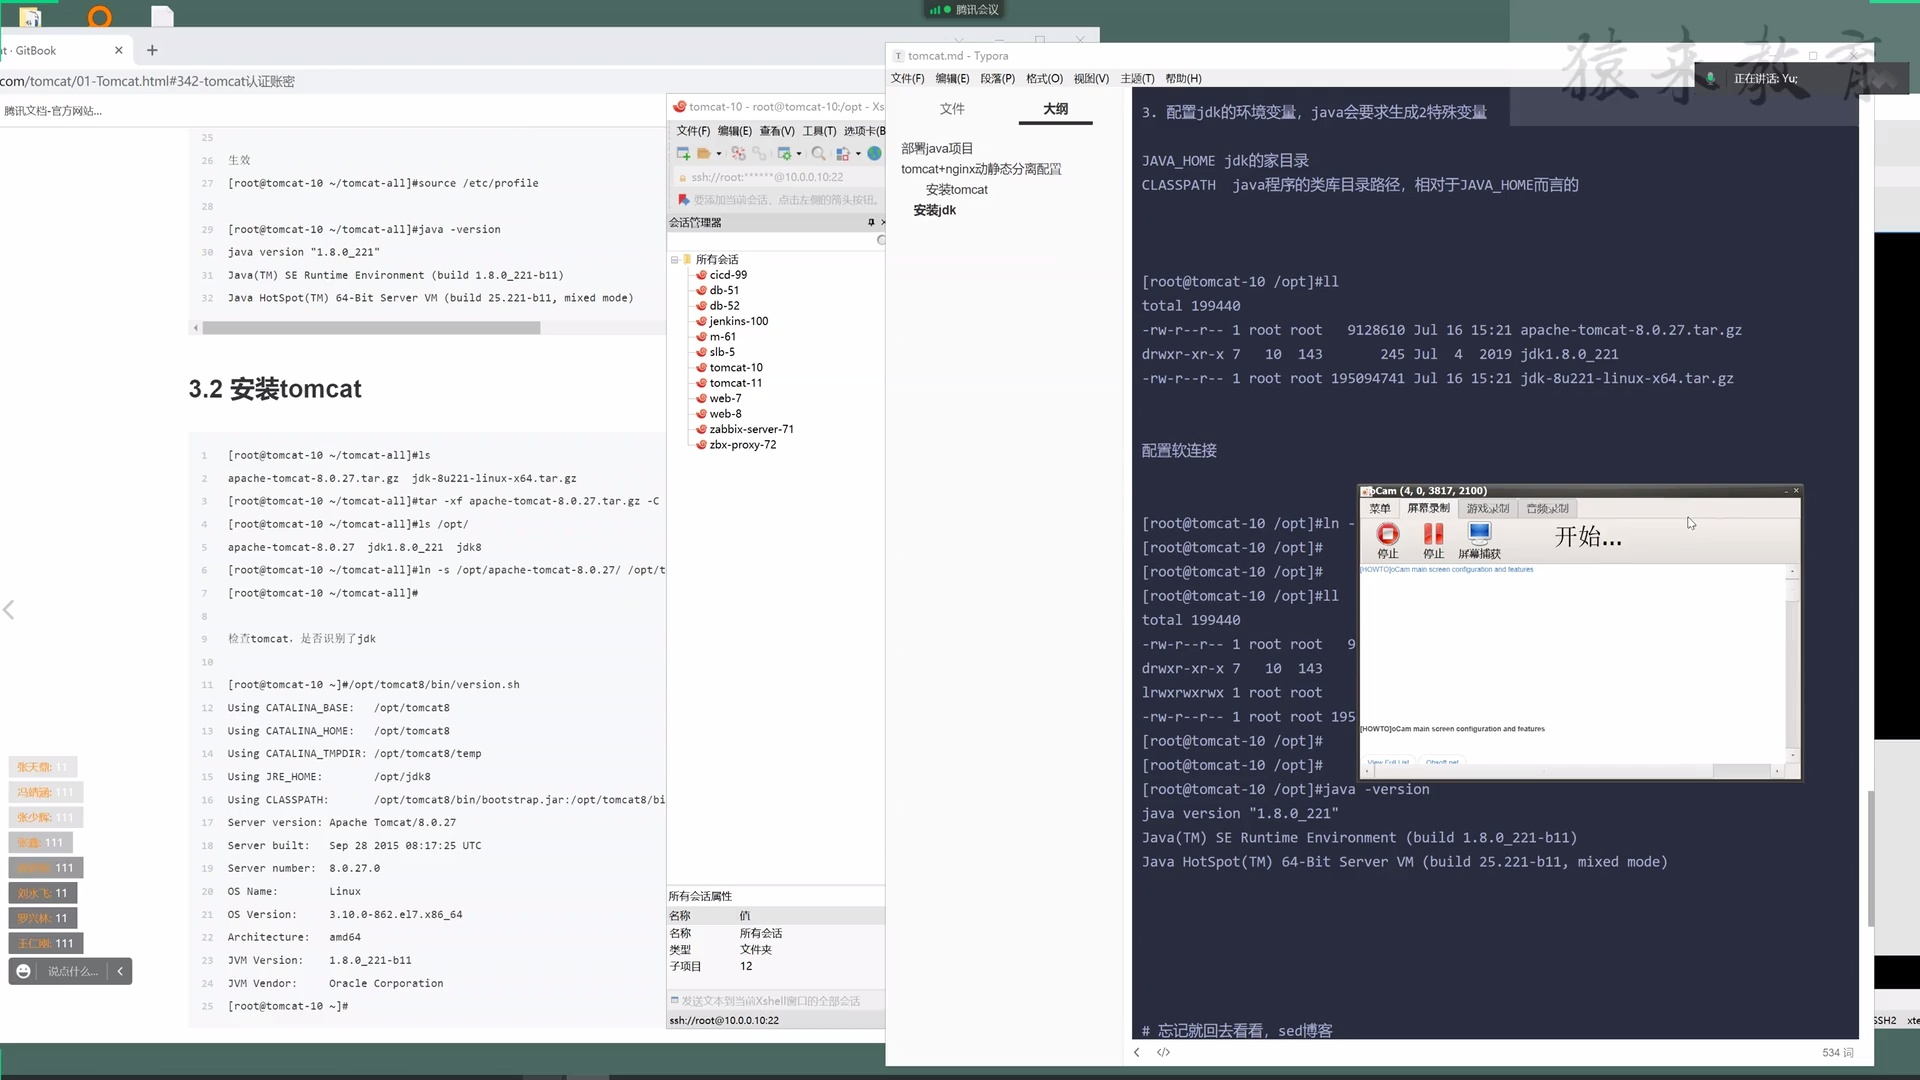
Task: Toggle Typora source code mode icon
Action: (x=1163, y=1052)
